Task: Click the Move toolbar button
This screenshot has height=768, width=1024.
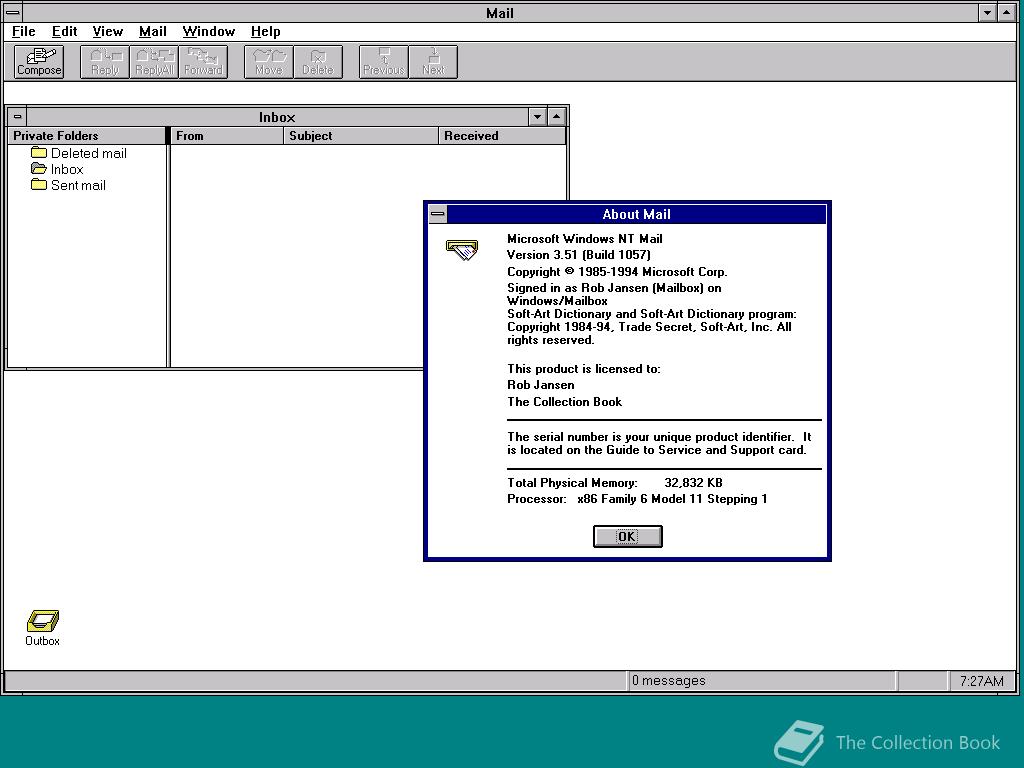Action: 268,62
